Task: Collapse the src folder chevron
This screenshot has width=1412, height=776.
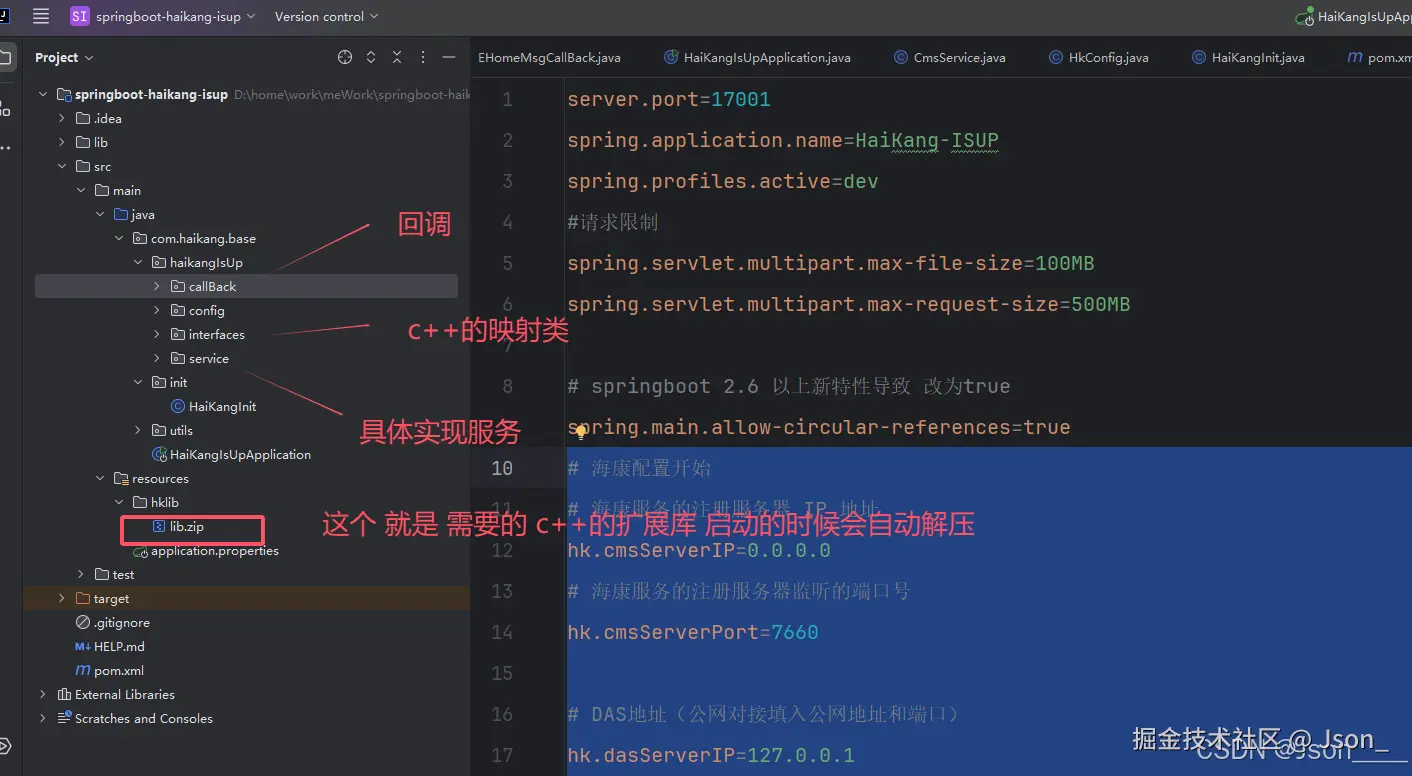Action: click(x=62, y=166)
